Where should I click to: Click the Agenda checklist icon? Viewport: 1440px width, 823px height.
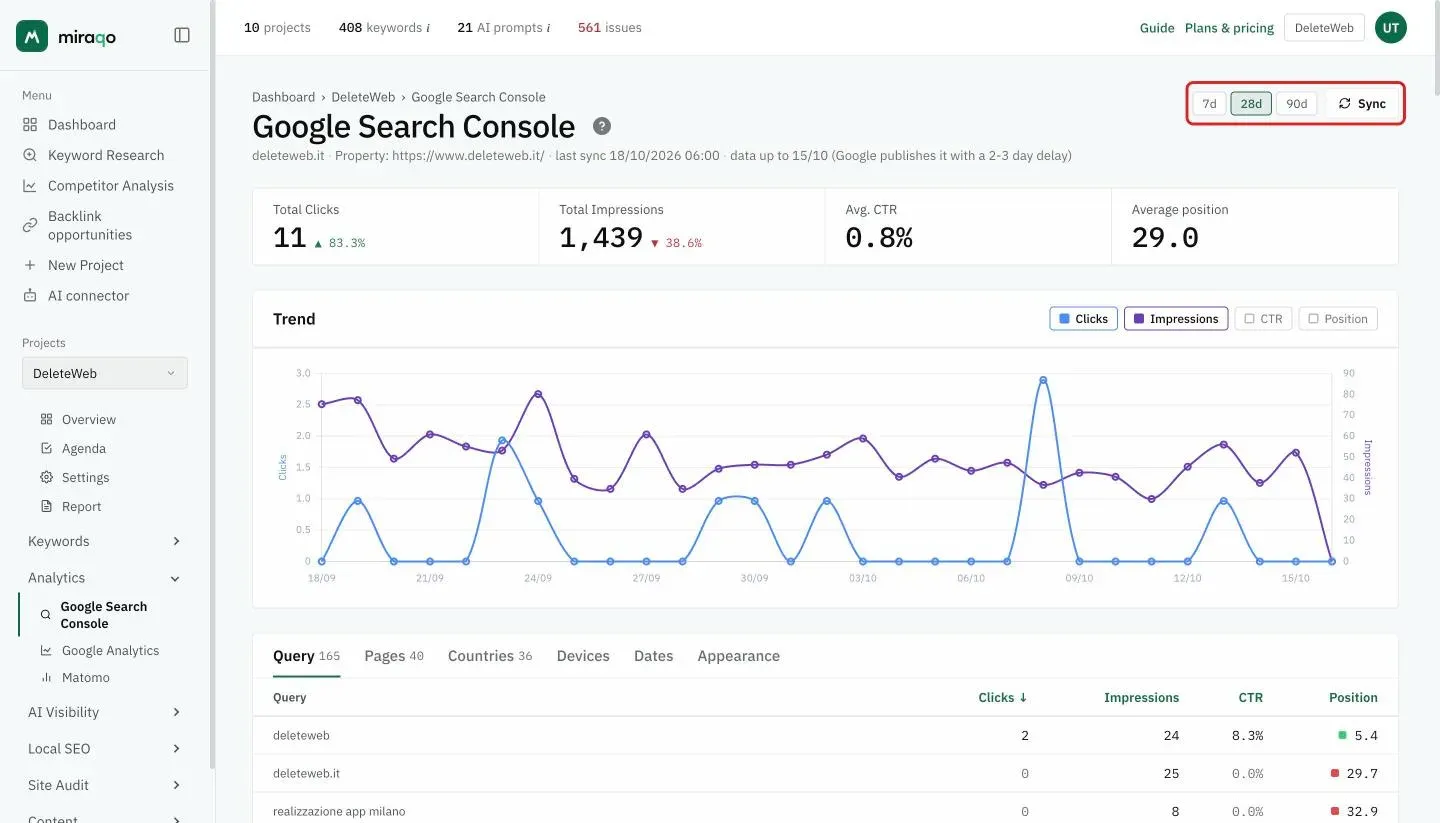(46, 449)
